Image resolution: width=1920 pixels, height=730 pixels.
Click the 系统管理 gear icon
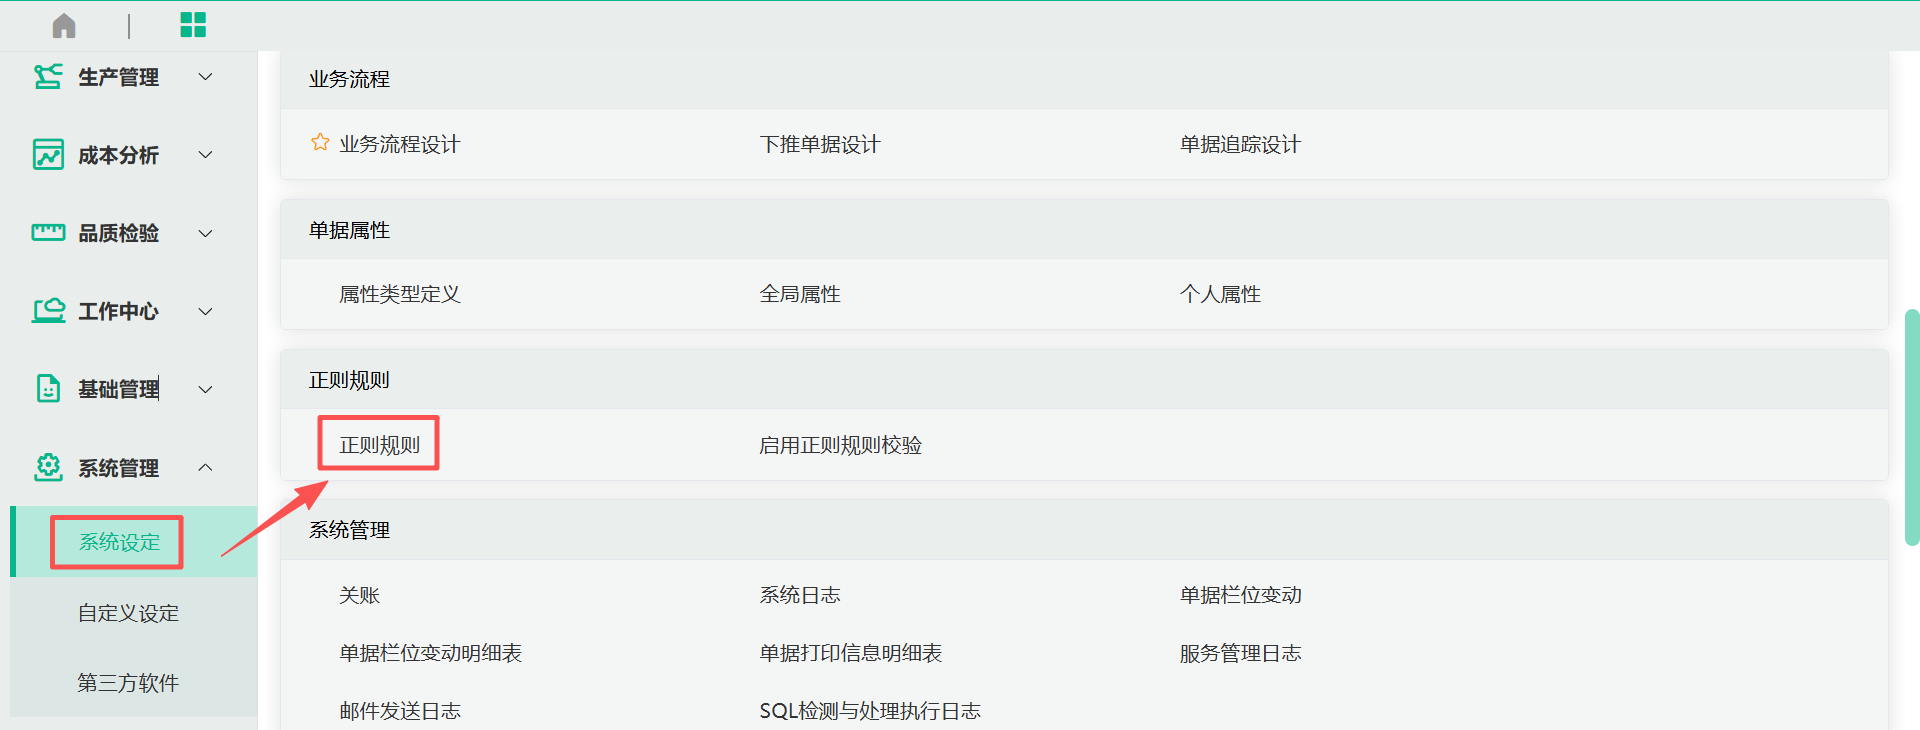tap(48, 467)
